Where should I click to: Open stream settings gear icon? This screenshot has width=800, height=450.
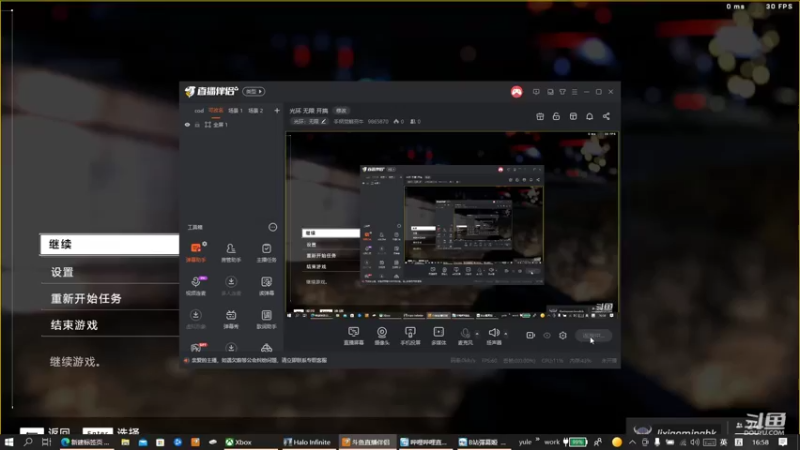(563, 335)
